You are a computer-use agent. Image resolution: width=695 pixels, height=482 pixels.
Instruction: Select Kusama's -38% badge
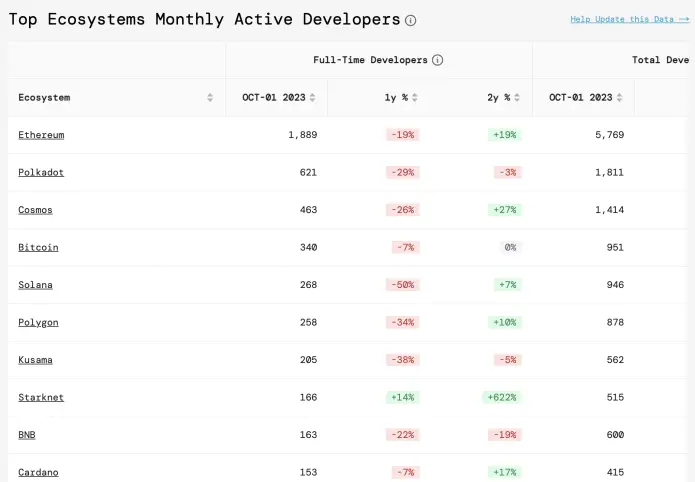(402, 360)
